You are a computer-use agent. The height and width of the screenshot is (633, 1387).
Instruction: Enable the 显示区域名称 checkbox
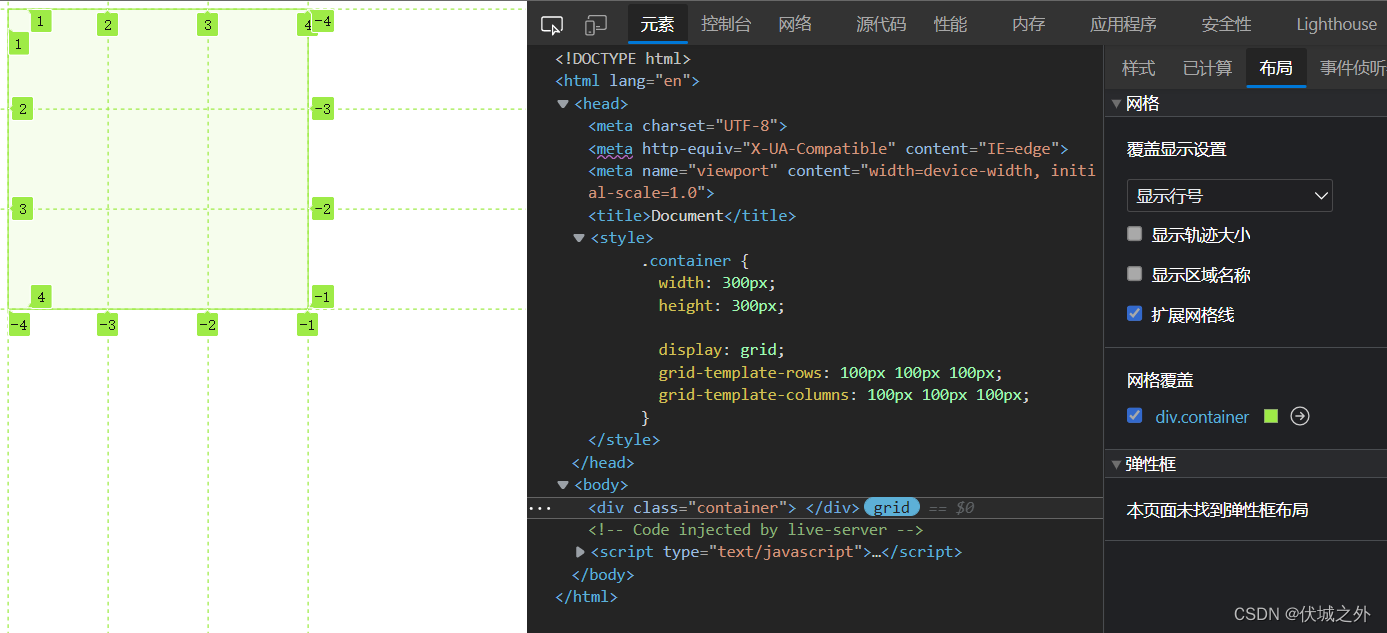pos(1134,274)
